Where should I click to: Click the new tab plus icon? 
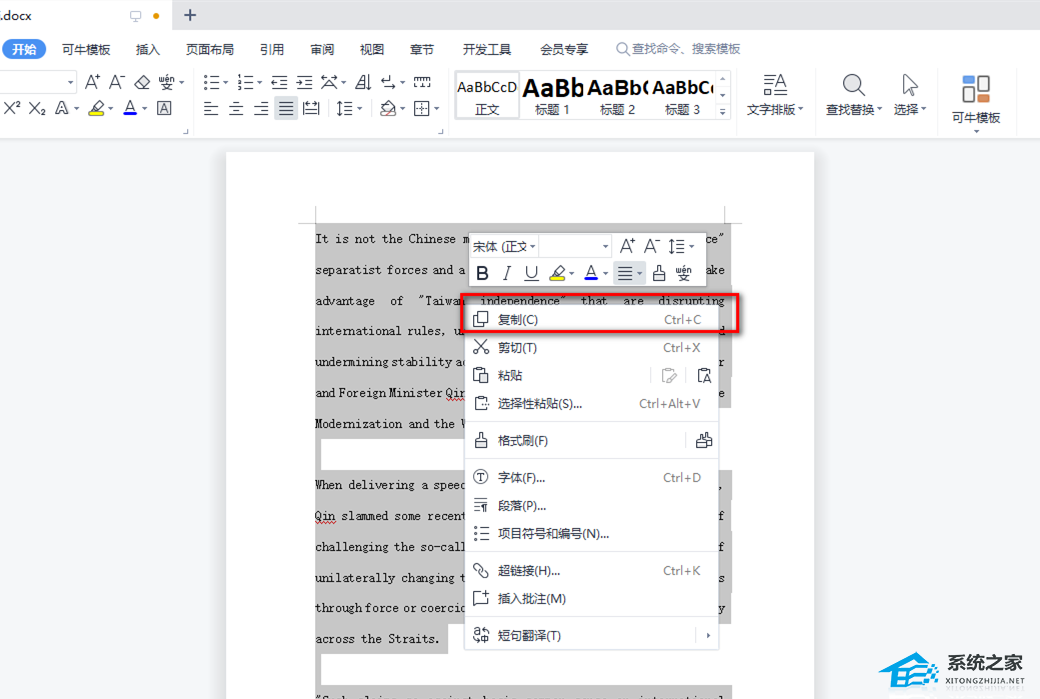coord(190,15)
